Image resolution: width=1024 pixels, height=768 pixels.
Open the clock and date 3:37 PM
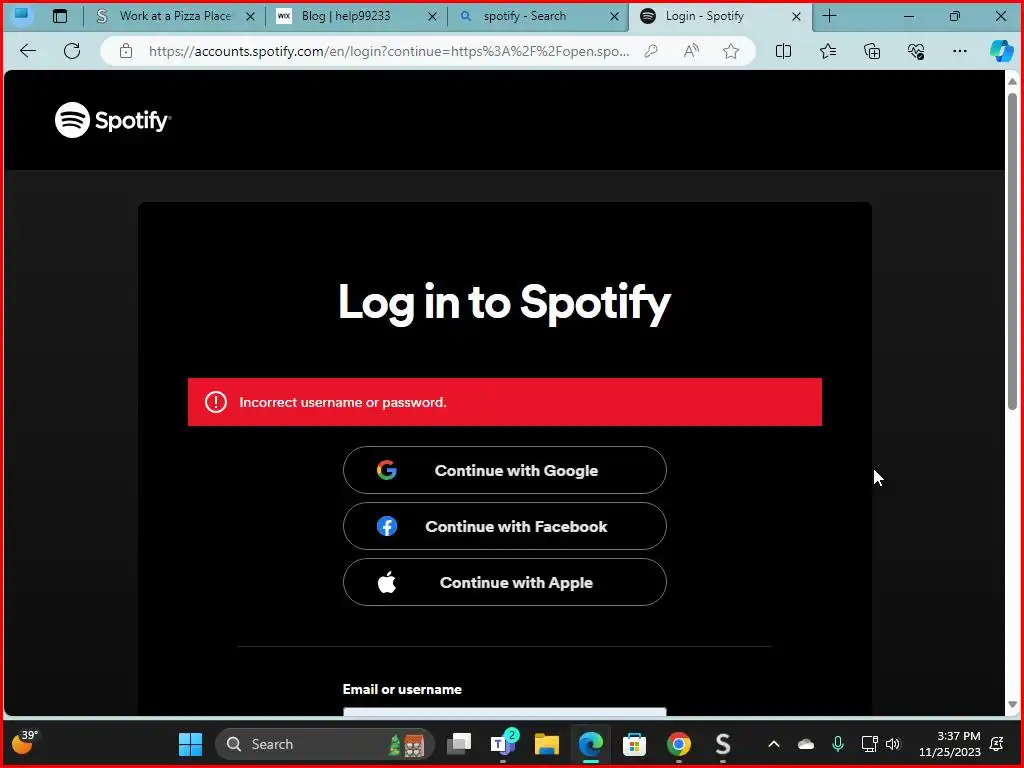pyautogui.click(x=950, y=744)
